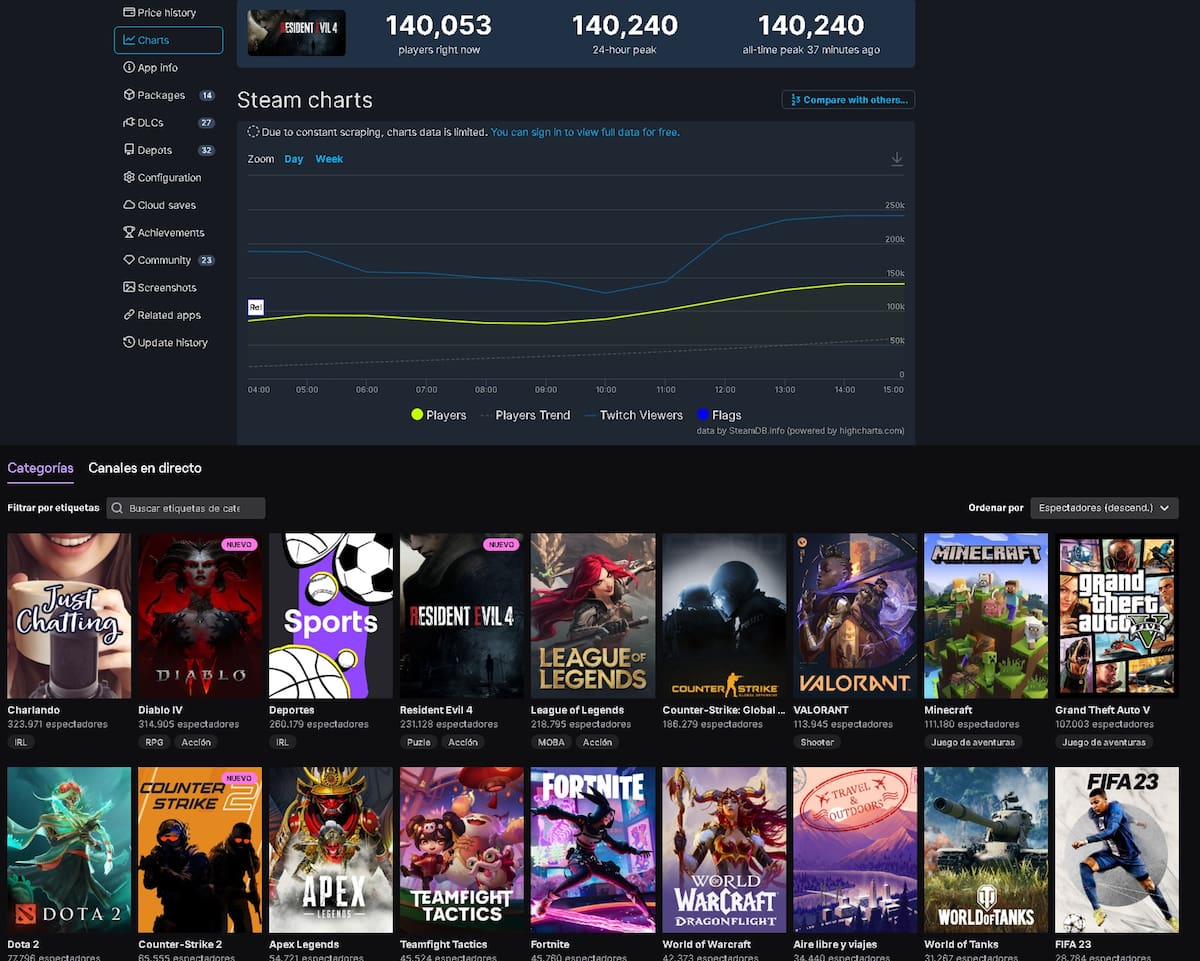Open the World of Tanks cover
This screenshot has width=1200, height=961.
tap(986, 850)
